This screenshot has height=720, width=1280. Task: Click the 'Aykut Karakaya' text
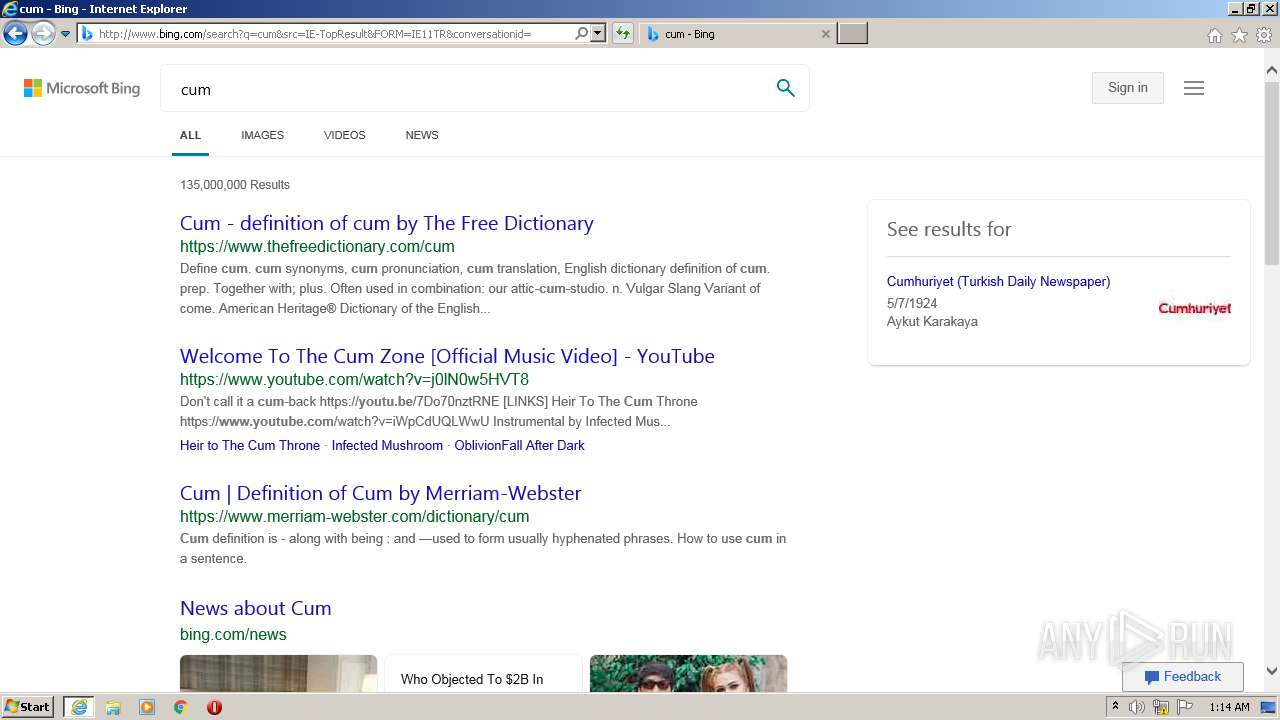932,322
